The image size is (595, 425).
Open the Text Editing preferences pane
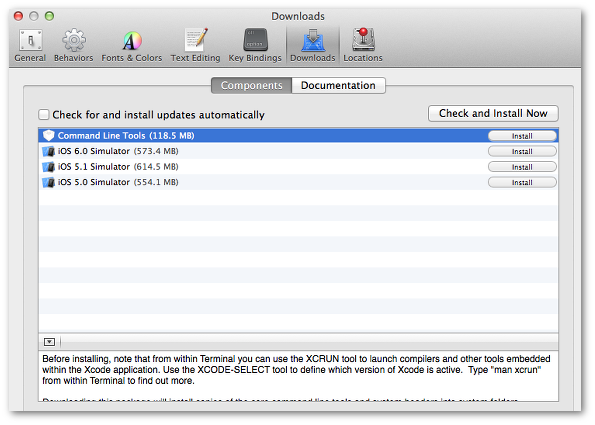pos(195,46)
